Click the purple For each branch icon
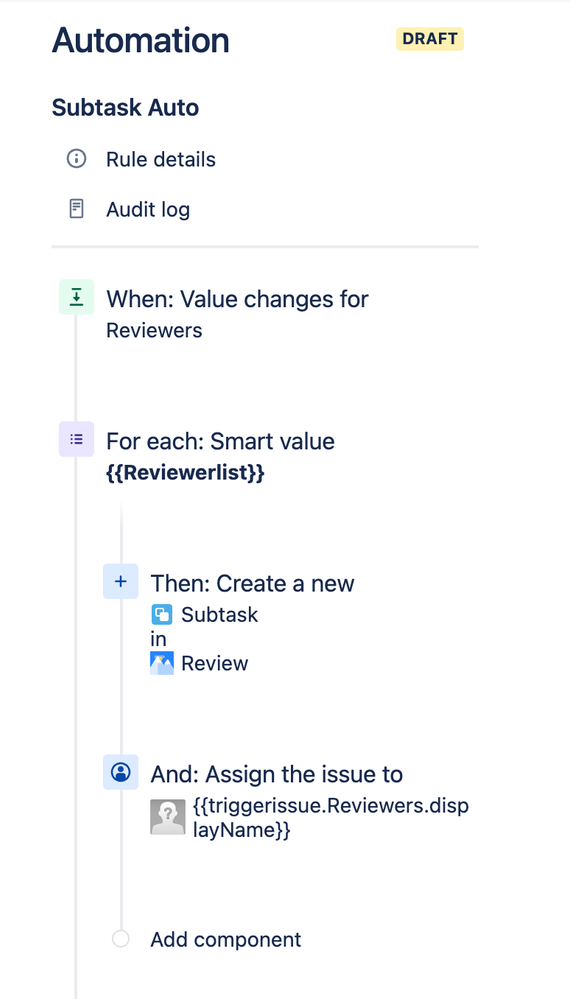Viewport: 570px width, 999px height. 76,439
